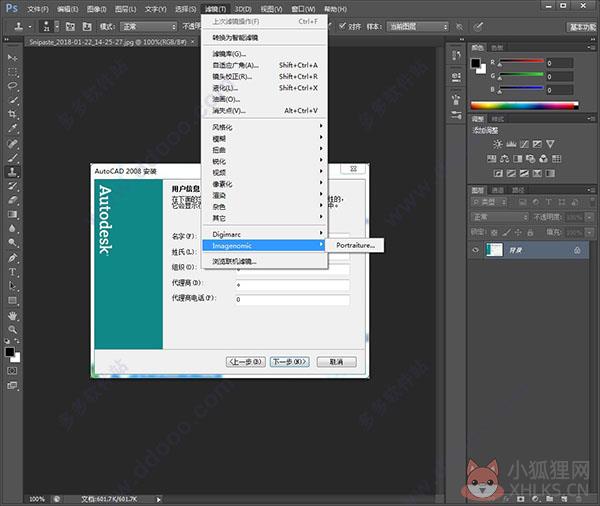Select the Quick Selection tool

tap(12, 100)
